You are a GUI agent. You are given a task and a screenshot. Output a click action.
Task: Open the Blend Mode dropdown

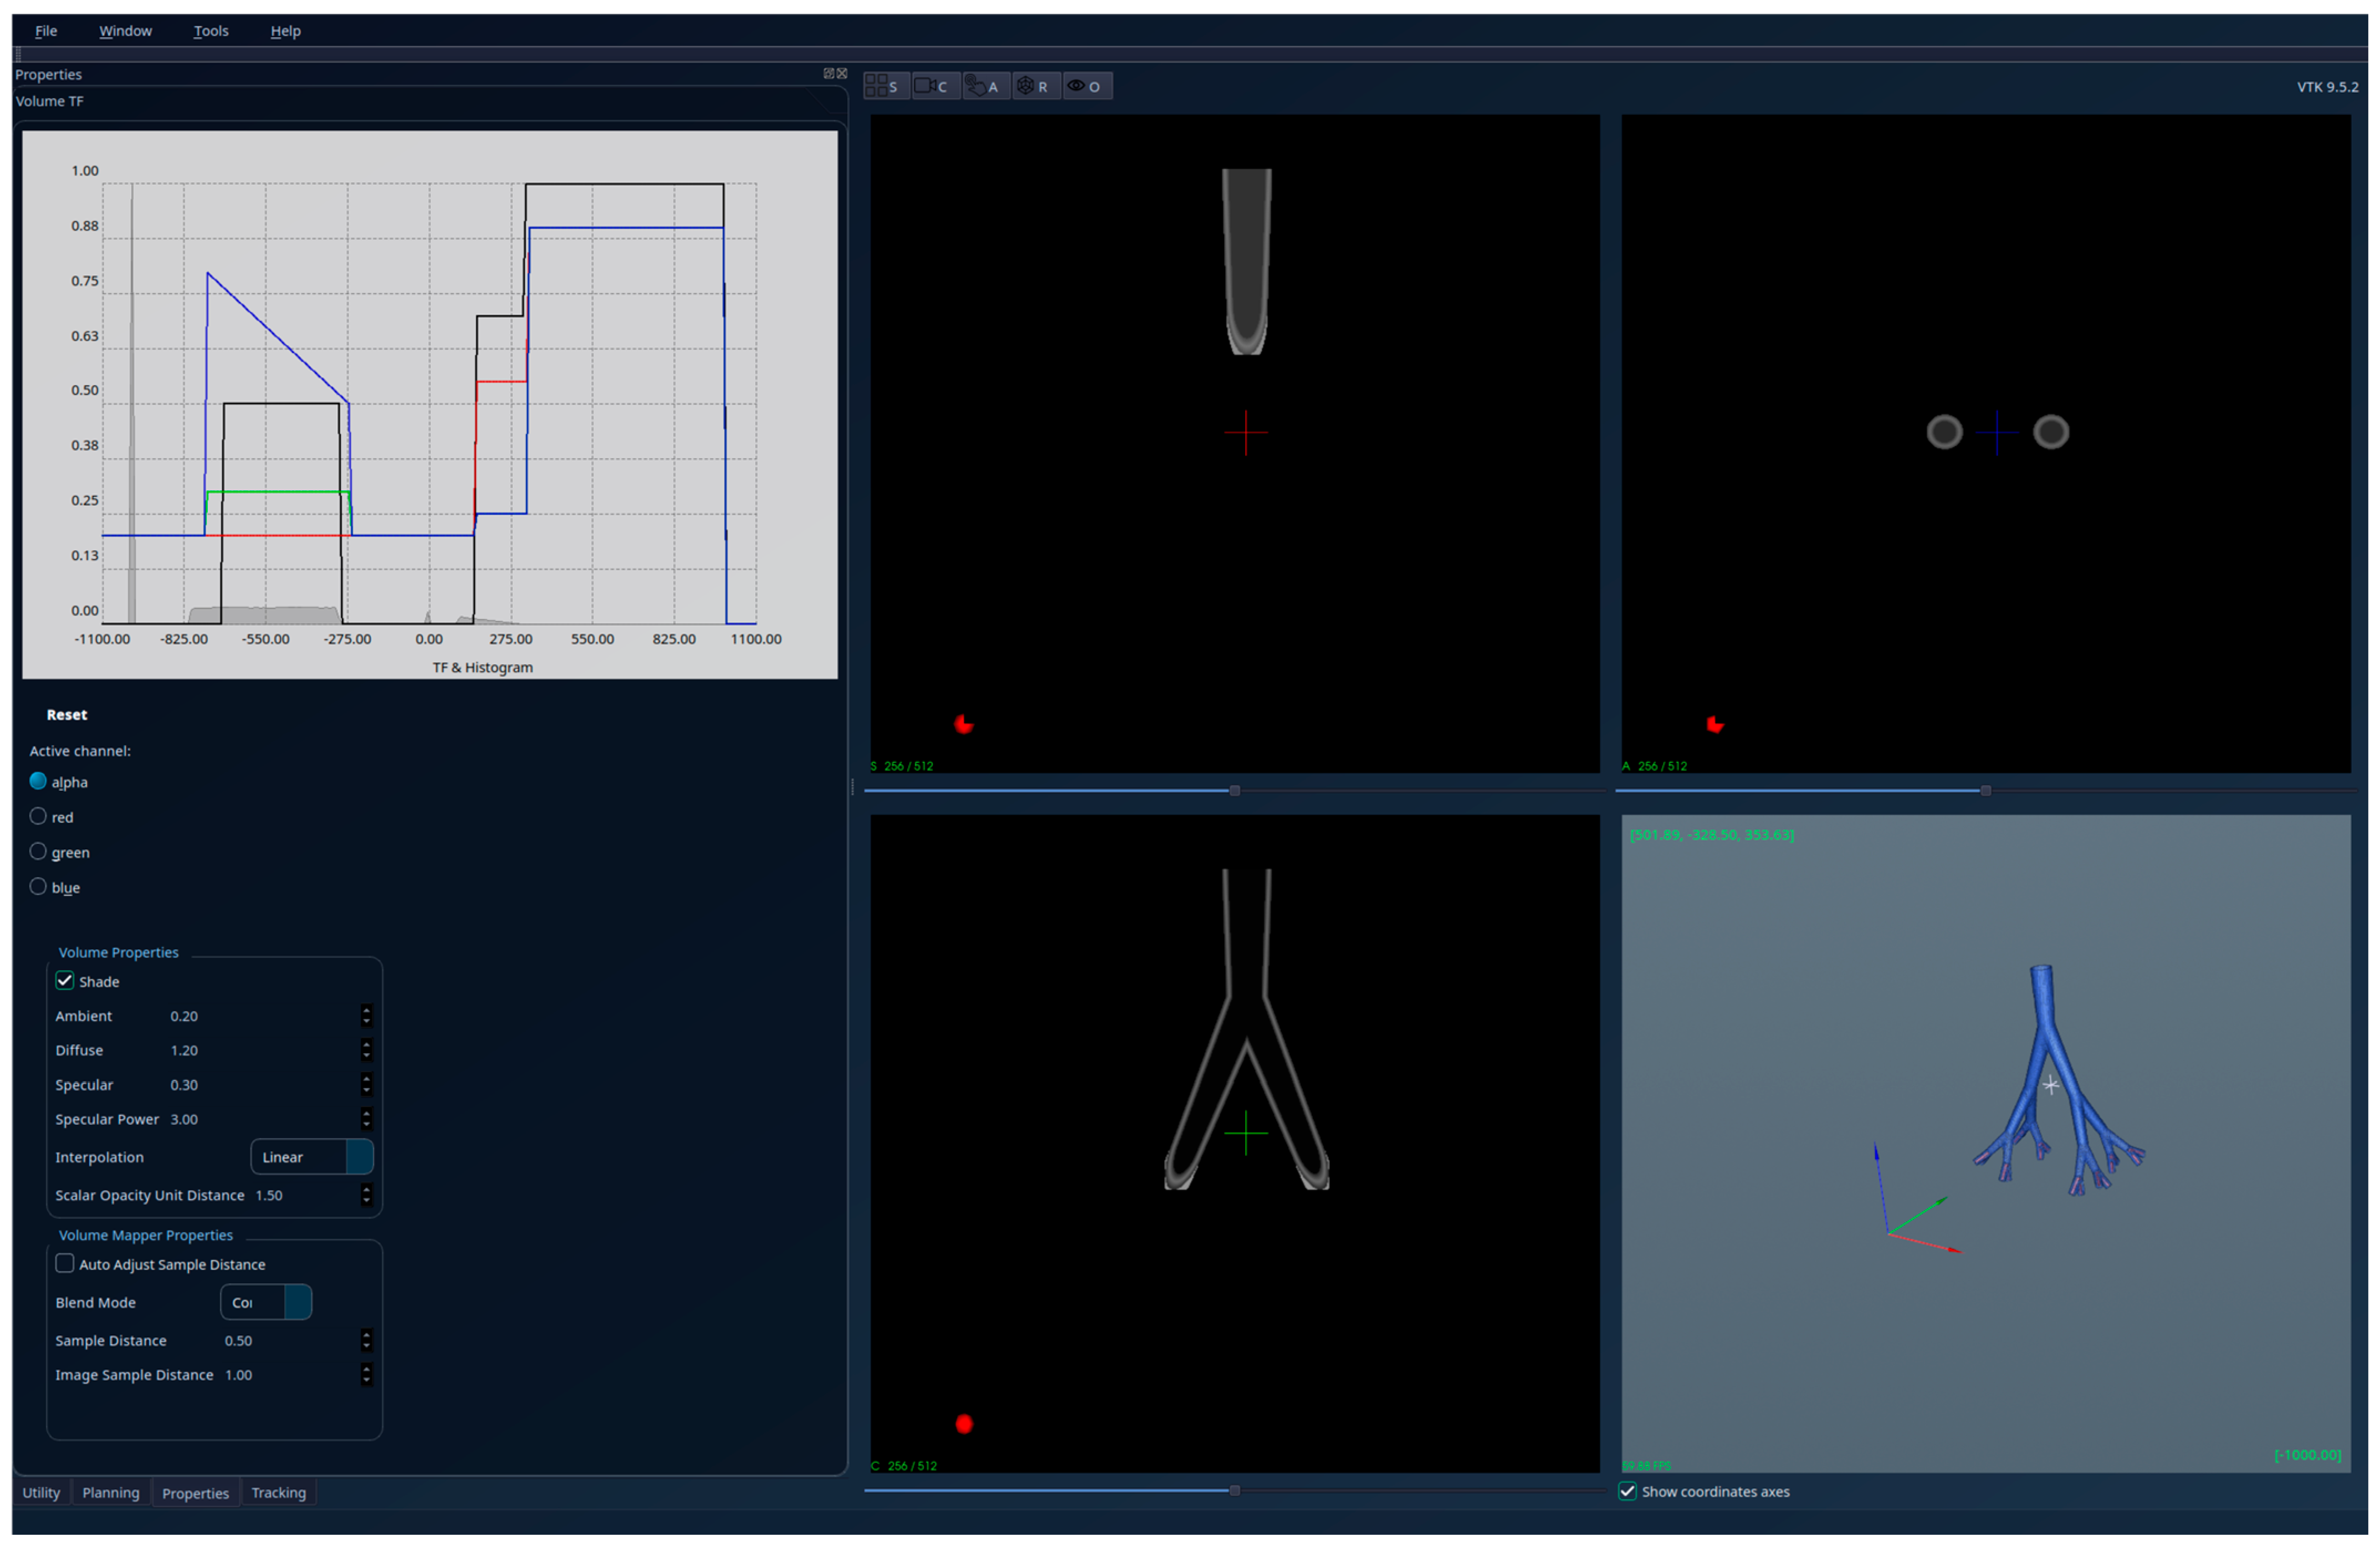tap(265, 1301)
